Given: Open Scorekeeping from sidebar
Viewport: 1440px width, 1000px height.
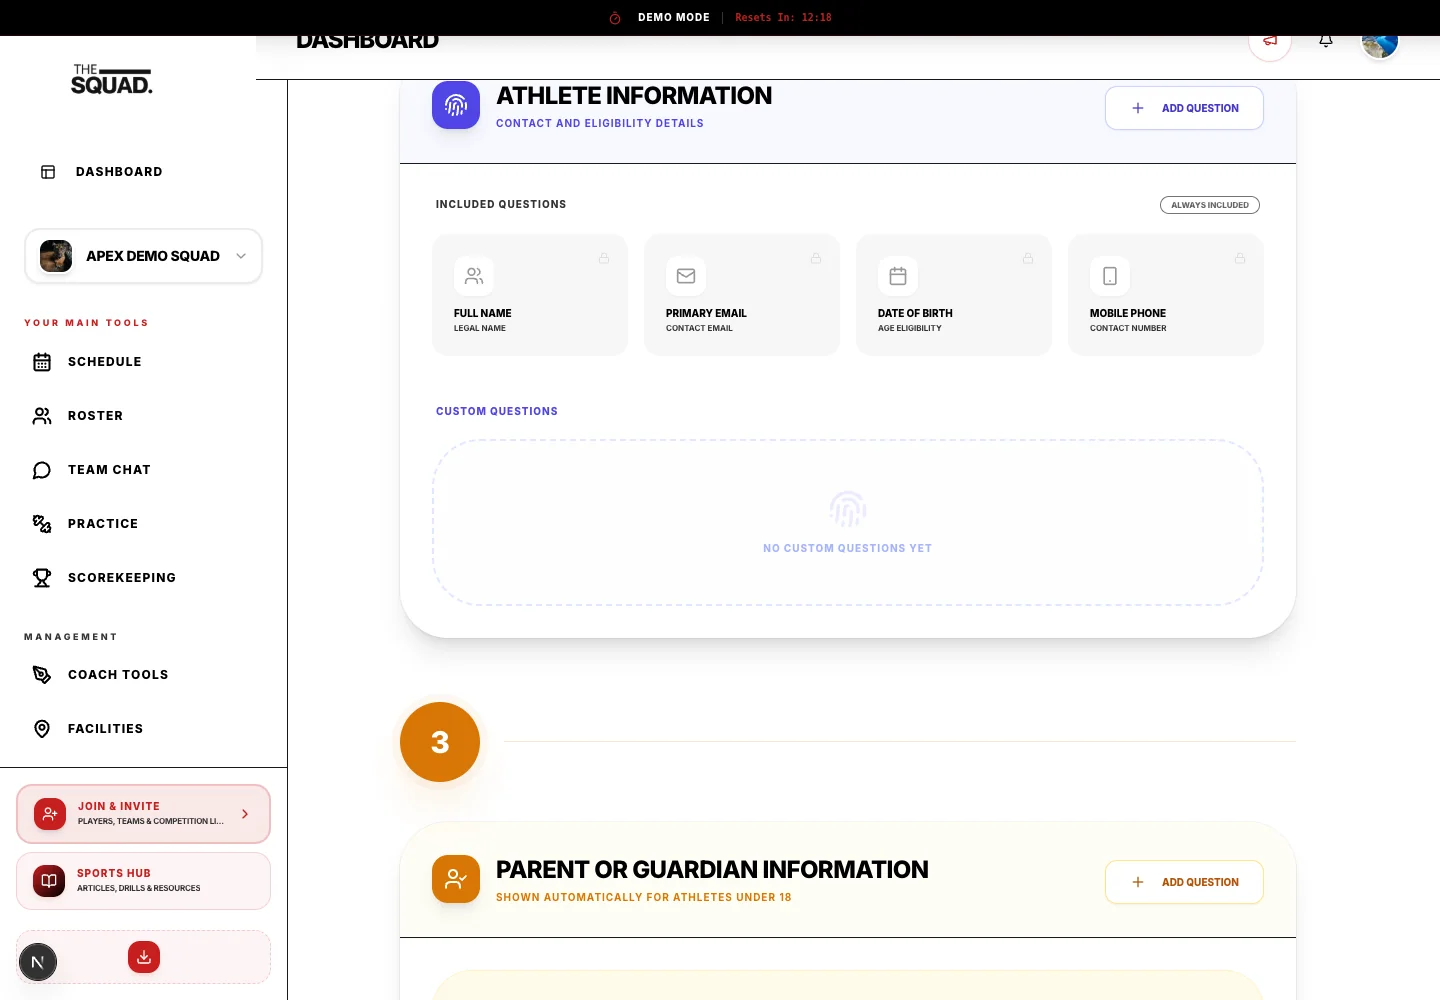Looking at the screenshot, I should [143, 578].
